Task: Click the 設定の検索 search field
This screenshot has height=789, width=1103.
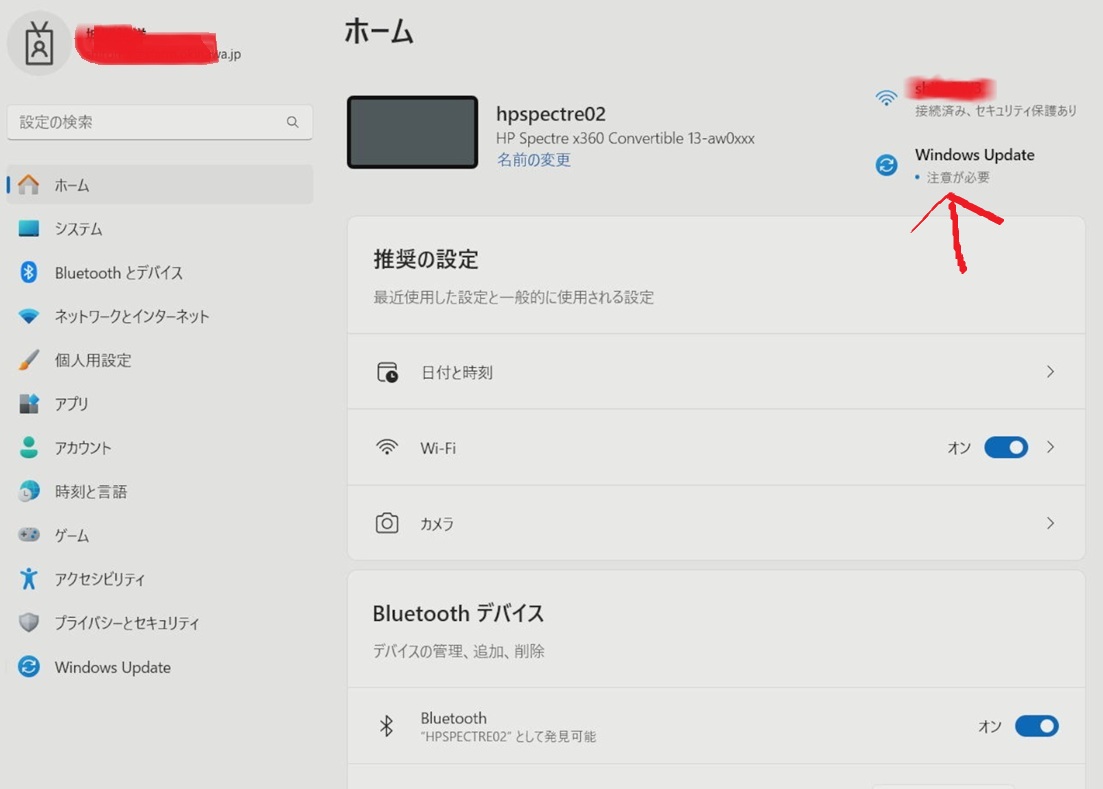Action: [x=160, y=122]
